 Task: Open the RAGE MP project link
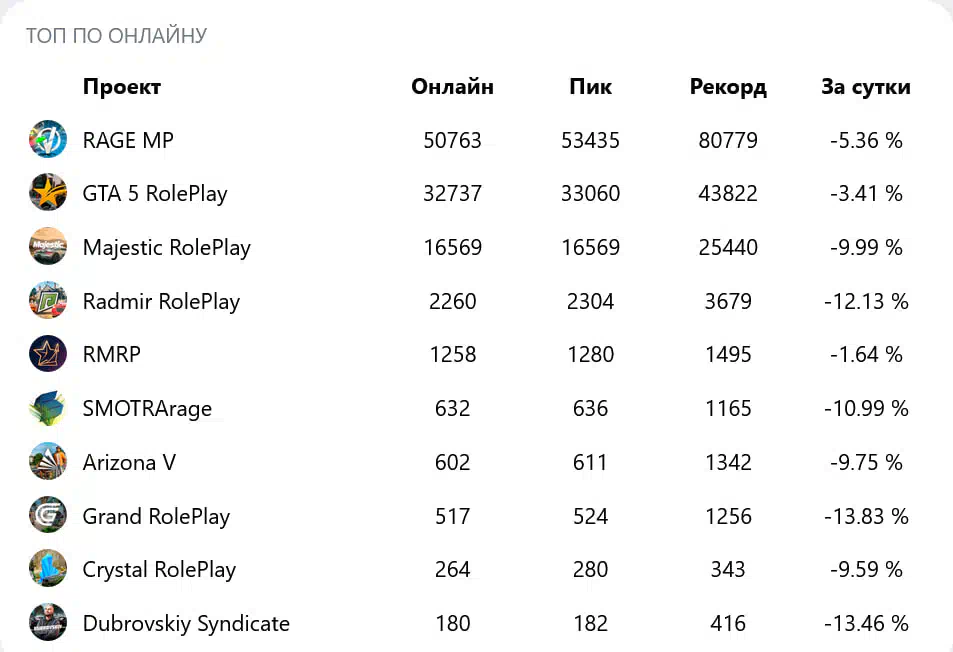pos(128,140)
